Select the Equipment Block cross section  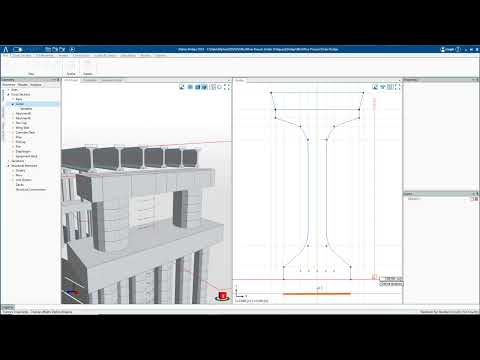[x=26, y=156]
